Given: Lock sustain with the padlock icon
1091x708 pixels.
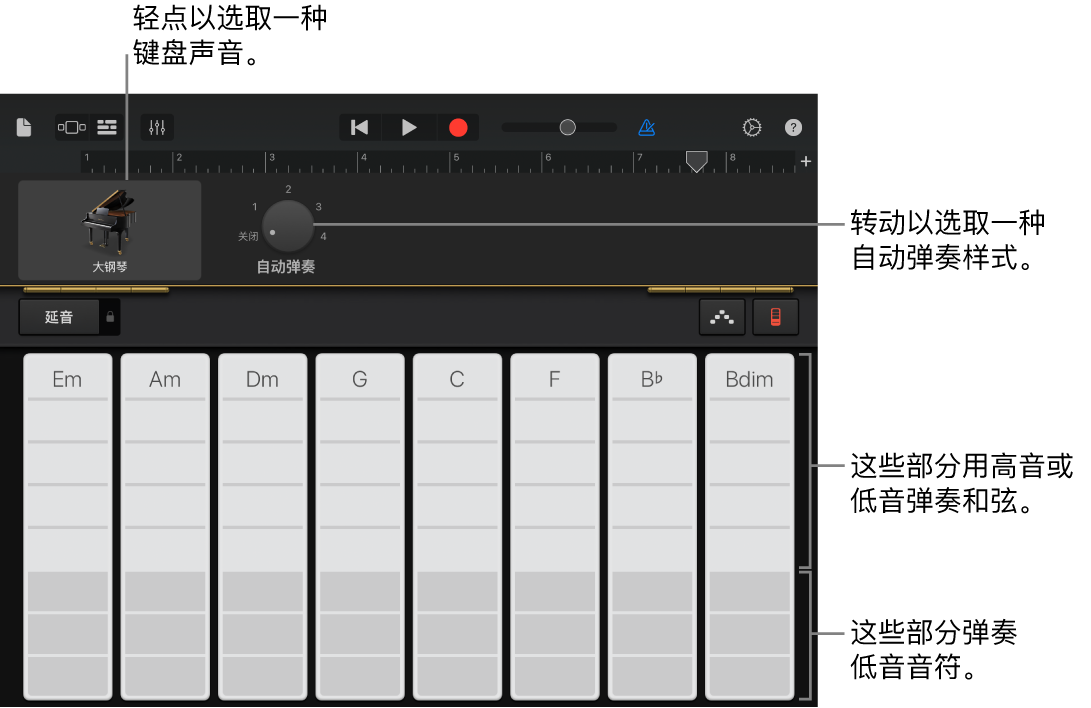Looking at the screenshot, I should click(110, 317).
